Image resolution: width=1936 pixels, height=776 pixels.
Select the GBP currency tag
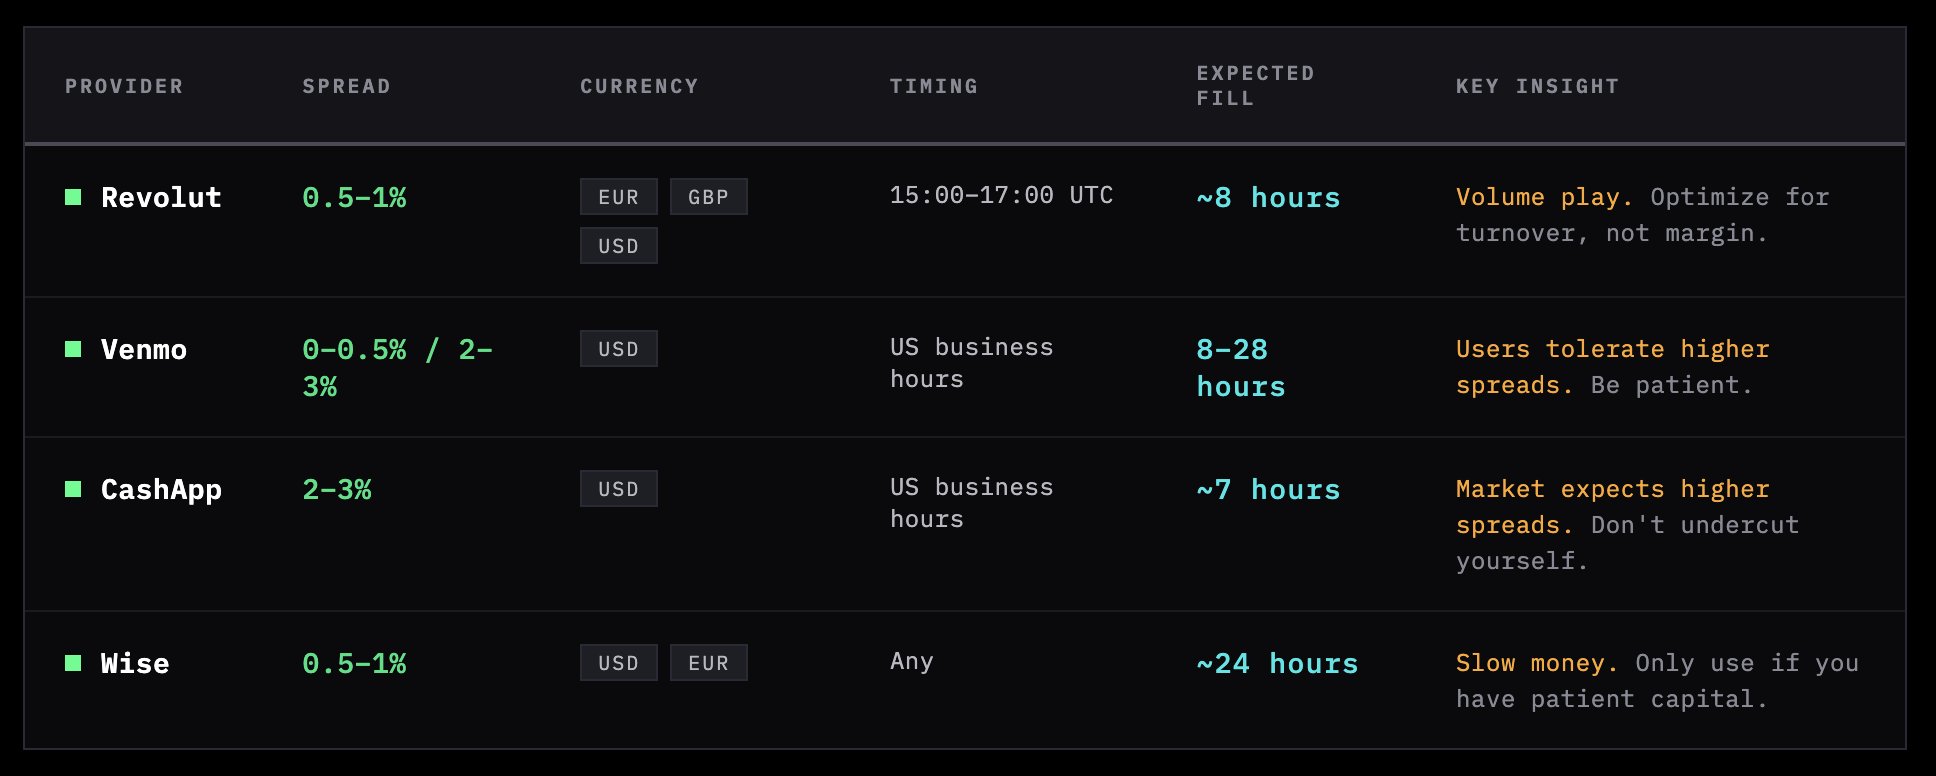click(708, 197)
